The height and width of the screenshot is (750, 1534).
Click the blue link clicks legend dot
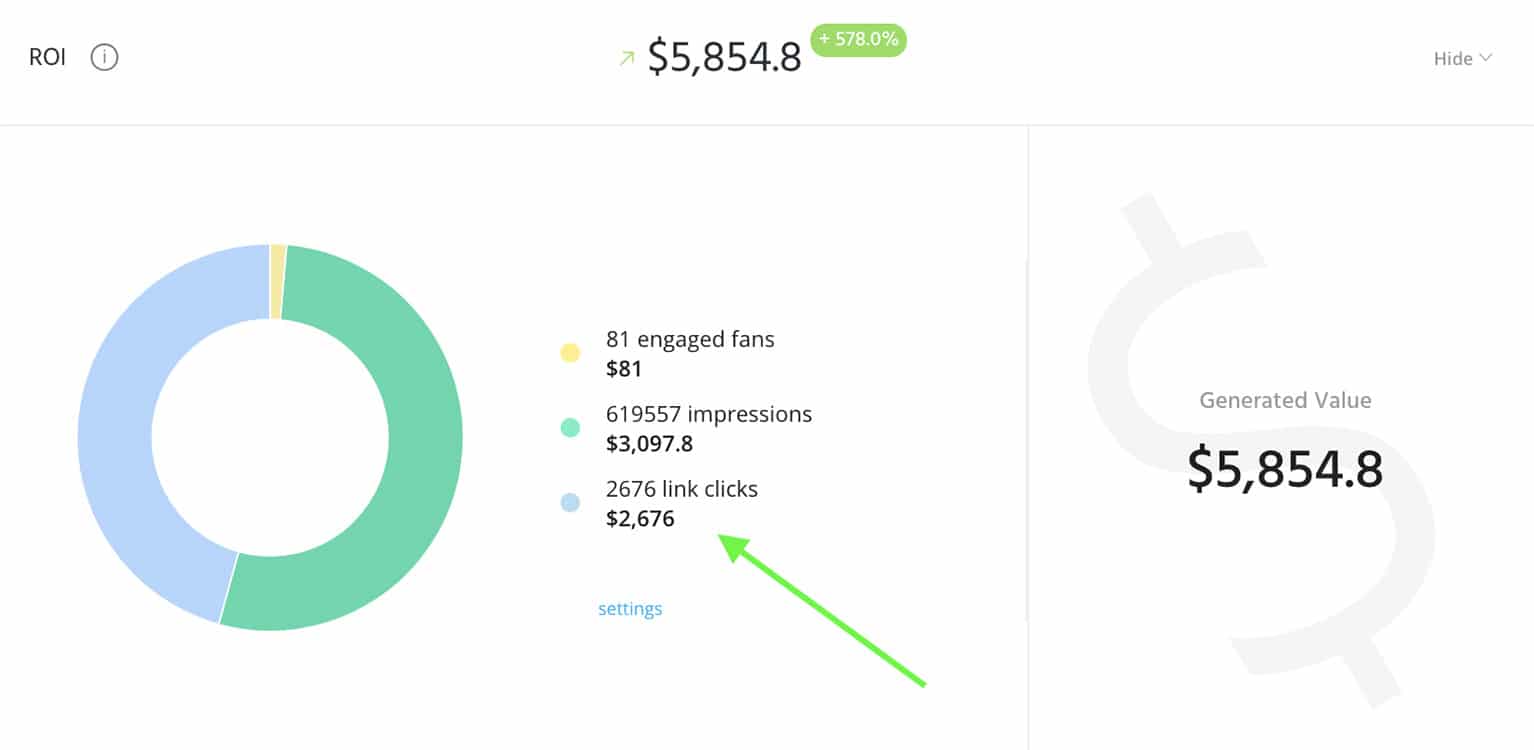pyautogui.click(x=570, y=503)
